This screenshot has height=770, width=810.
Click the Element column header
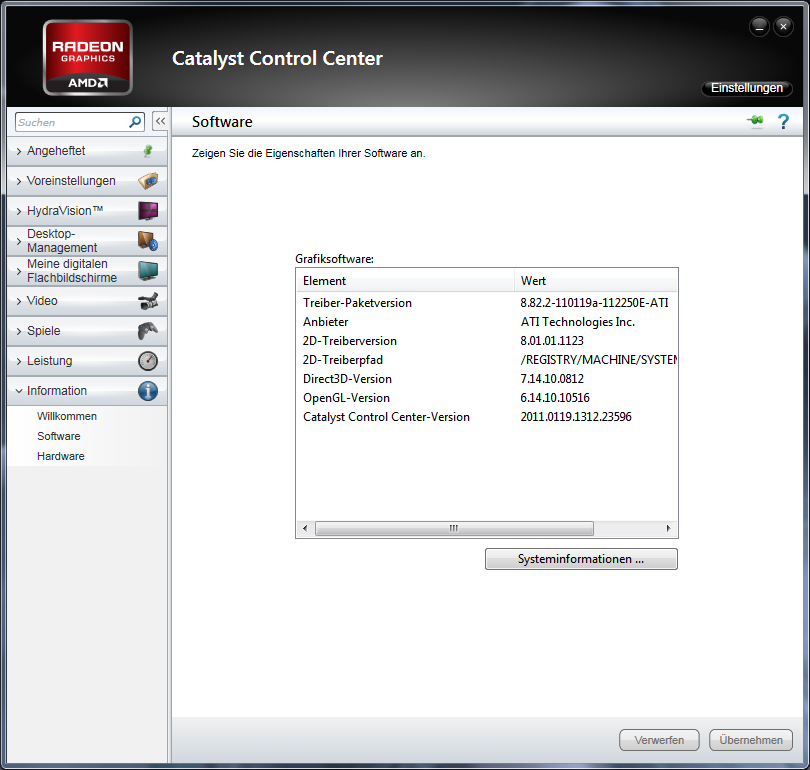[406, 281]
